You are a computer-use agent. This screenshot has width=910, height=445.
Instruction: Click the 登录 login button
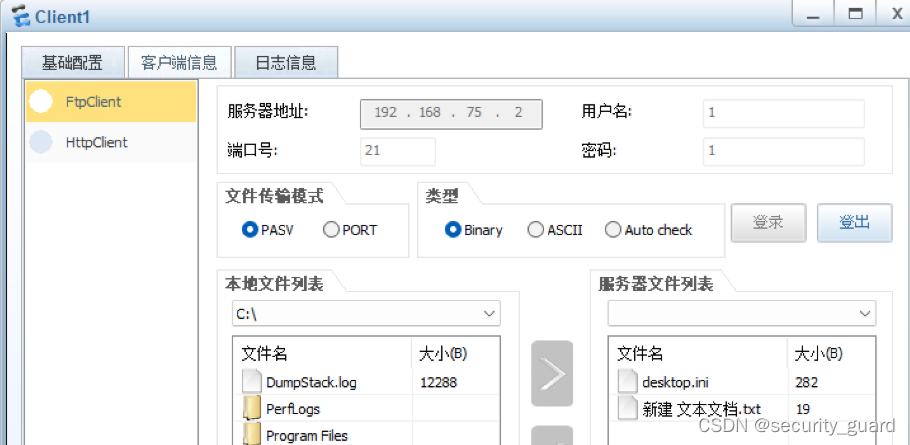pos(768,222)
